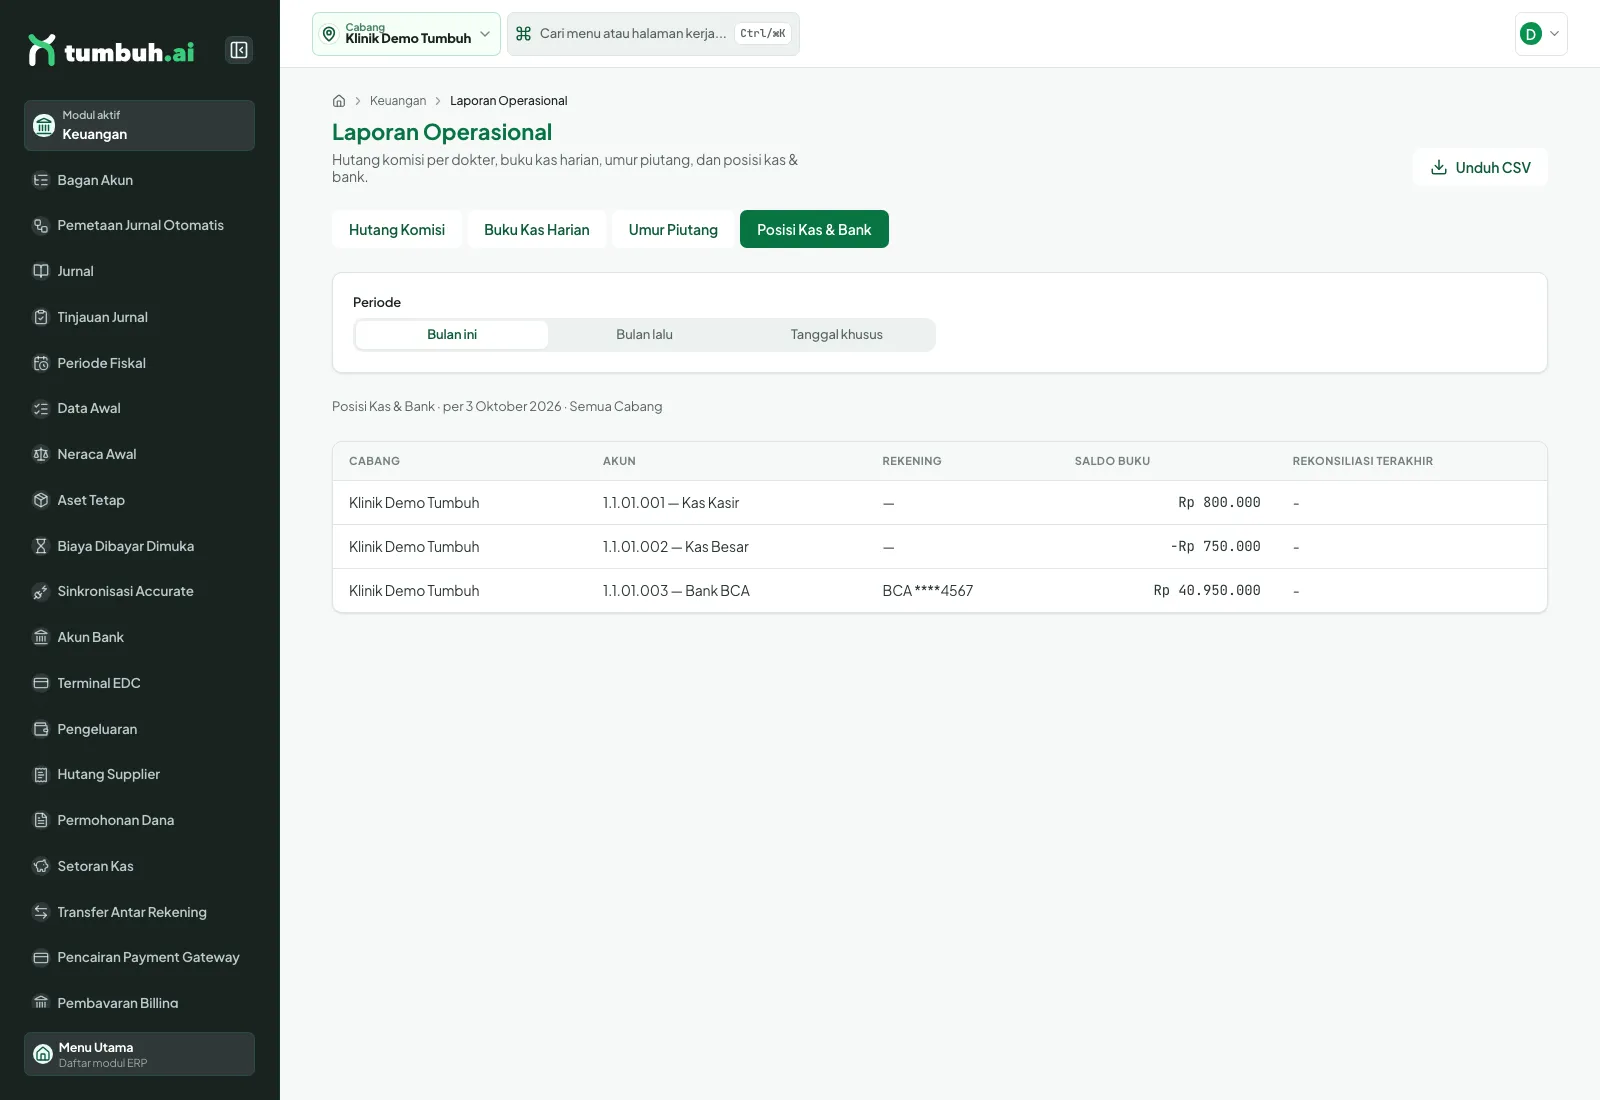Click the -Rp 750.000 balance value
The height and width of the screenshot is (1100, 1600).
(x=1215, y=547)
